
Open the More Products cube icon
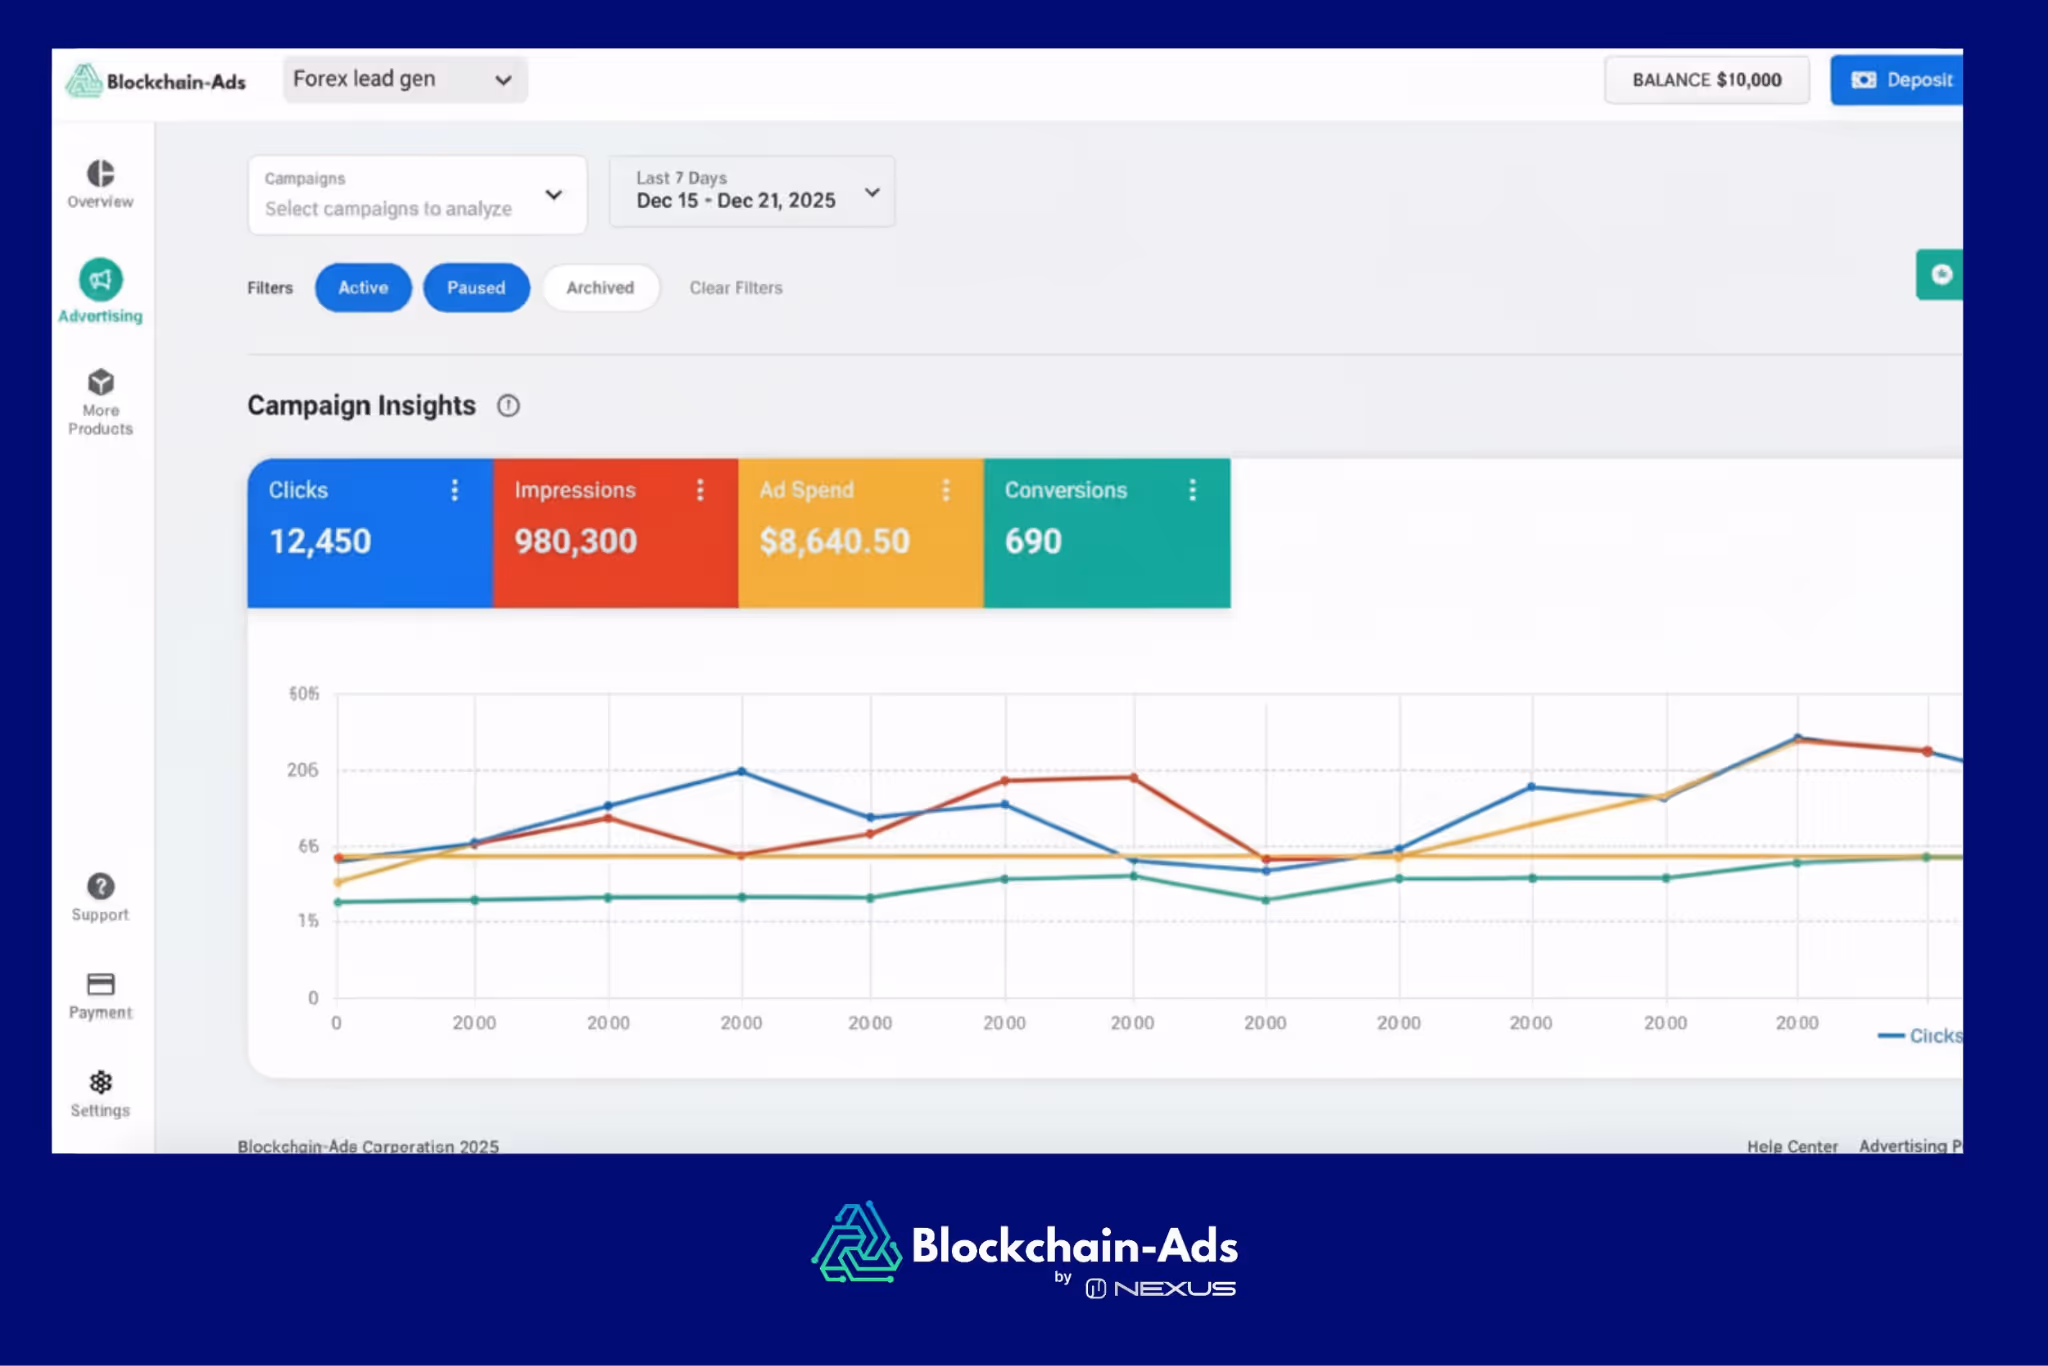click(101, 383)
